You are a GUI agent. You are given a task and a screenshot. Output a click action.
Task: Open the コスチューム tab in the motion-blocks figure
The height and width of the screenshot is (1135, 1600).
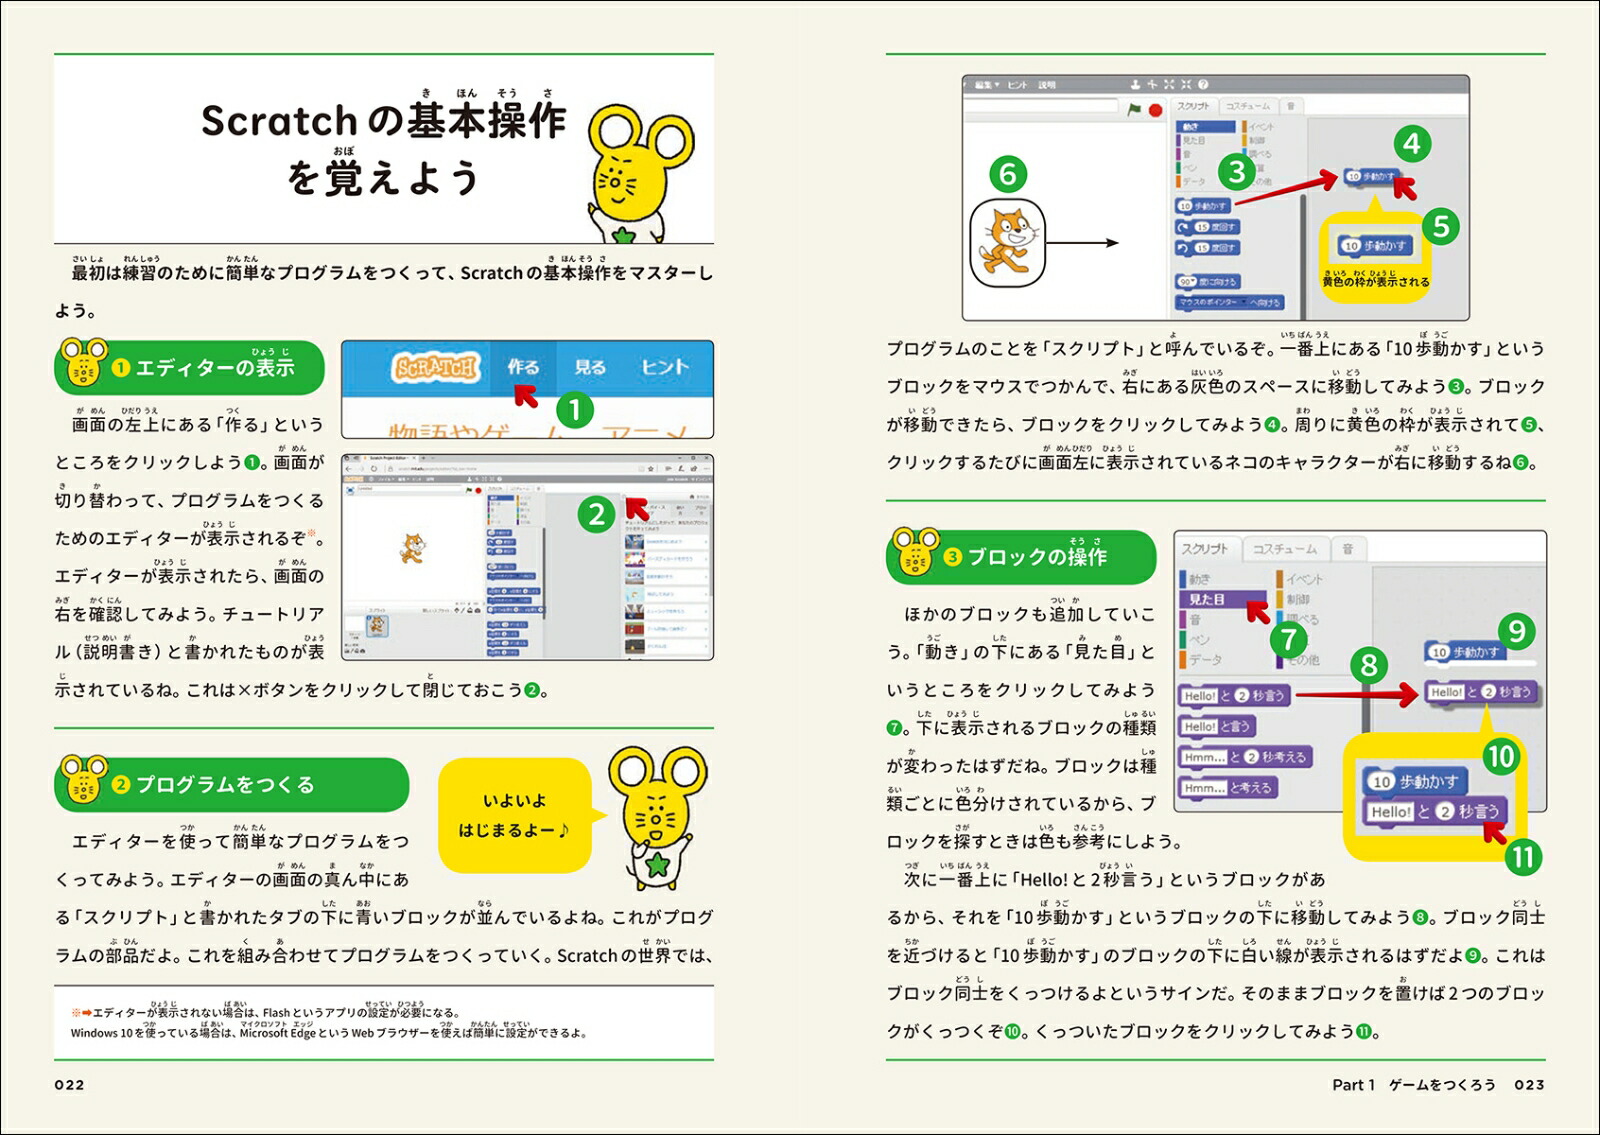click(1248, 106)
